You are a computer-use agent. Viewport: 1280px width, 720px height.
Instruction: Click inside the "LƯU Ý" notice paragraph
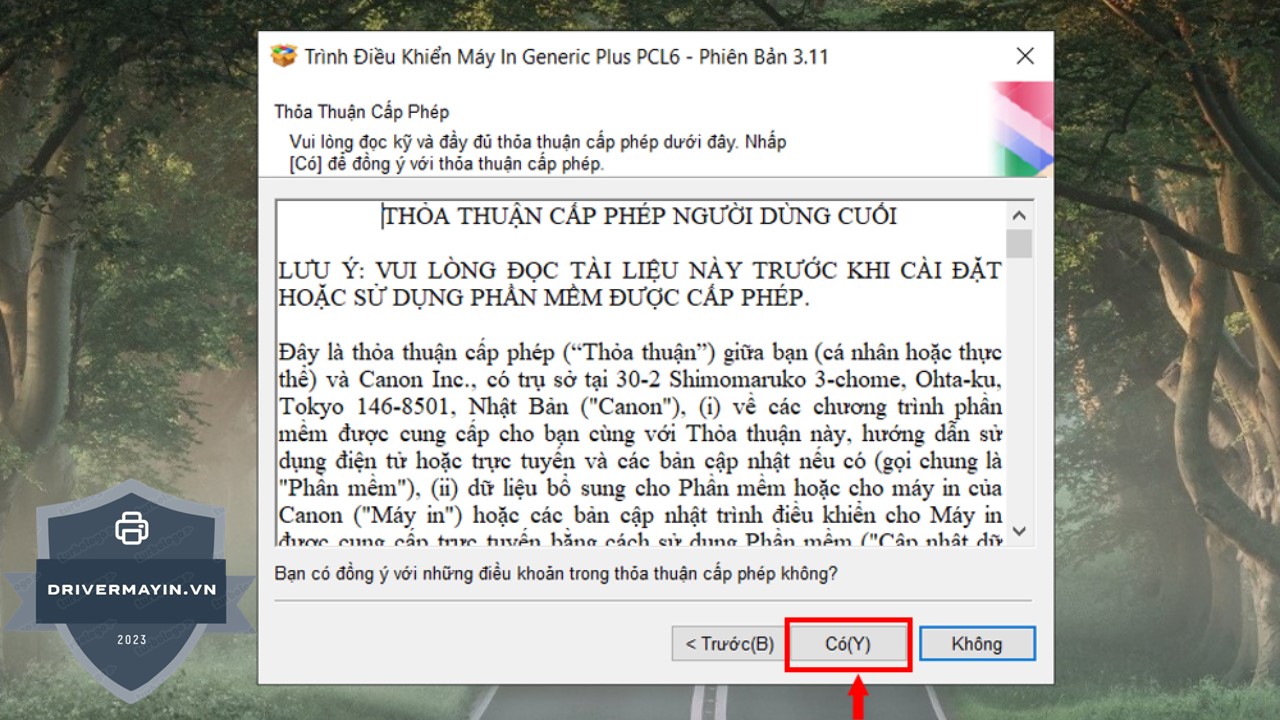pos(640,284)
